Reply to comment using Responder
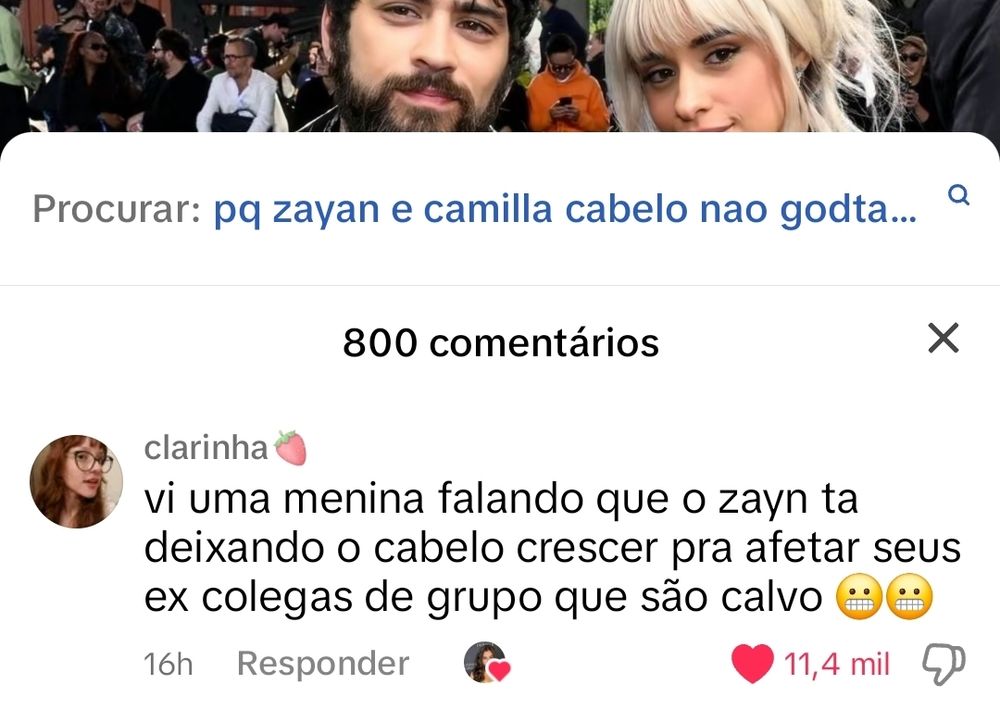 (323, 663)
